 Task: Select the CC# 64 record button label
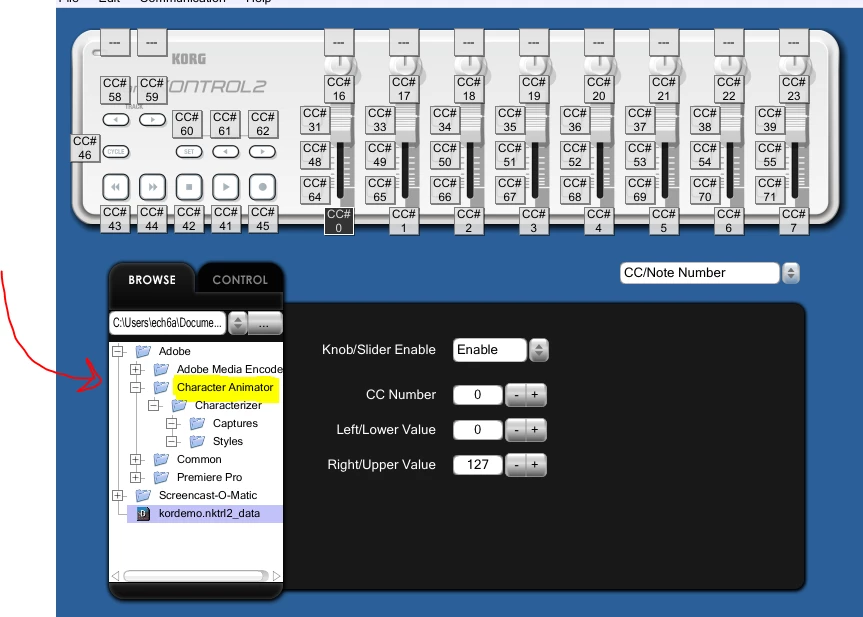click(315, 190)
